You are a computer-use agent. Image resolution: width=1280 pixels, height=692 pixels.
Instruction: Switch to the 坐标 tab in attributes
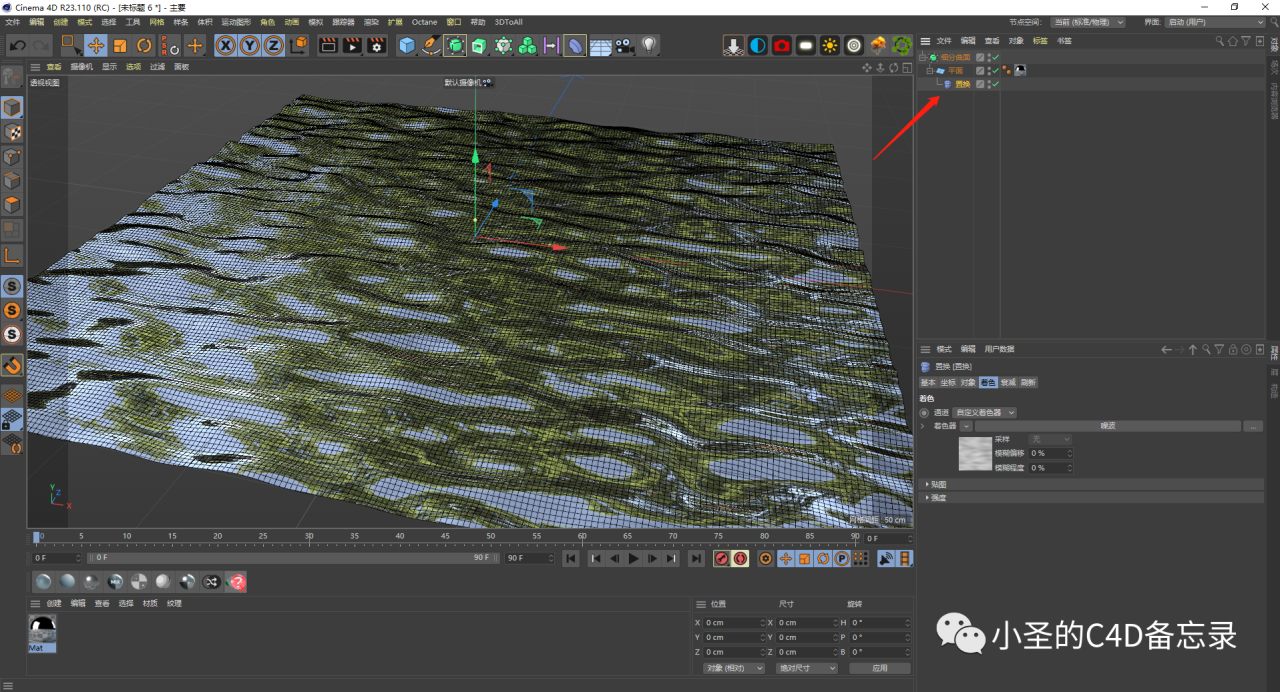tap(948, 382)
